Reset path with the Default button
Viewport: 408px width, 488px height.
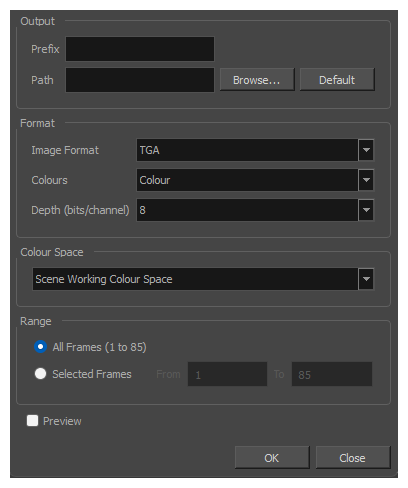(337, 80)
